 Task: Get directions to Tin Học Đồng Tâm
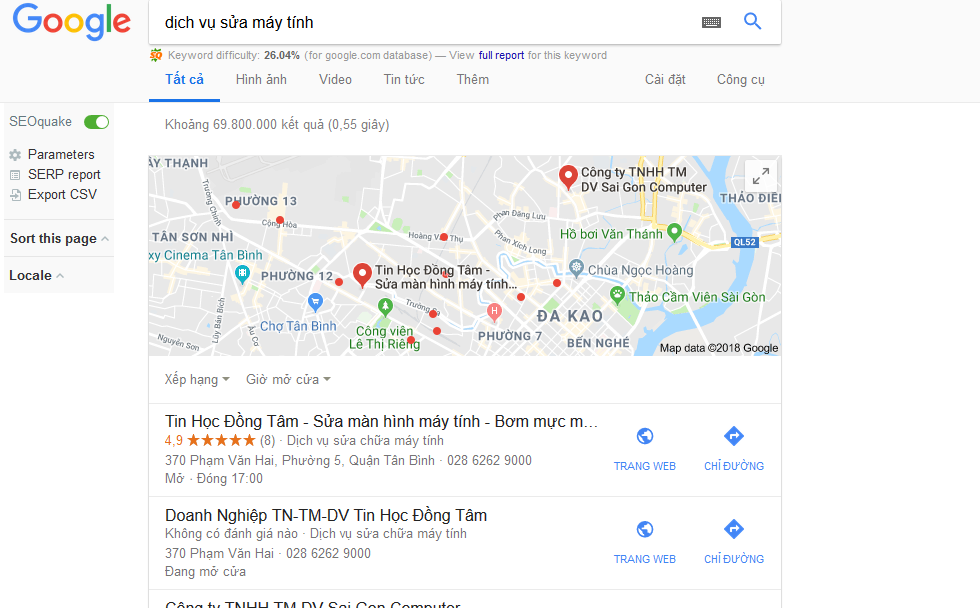734,436
